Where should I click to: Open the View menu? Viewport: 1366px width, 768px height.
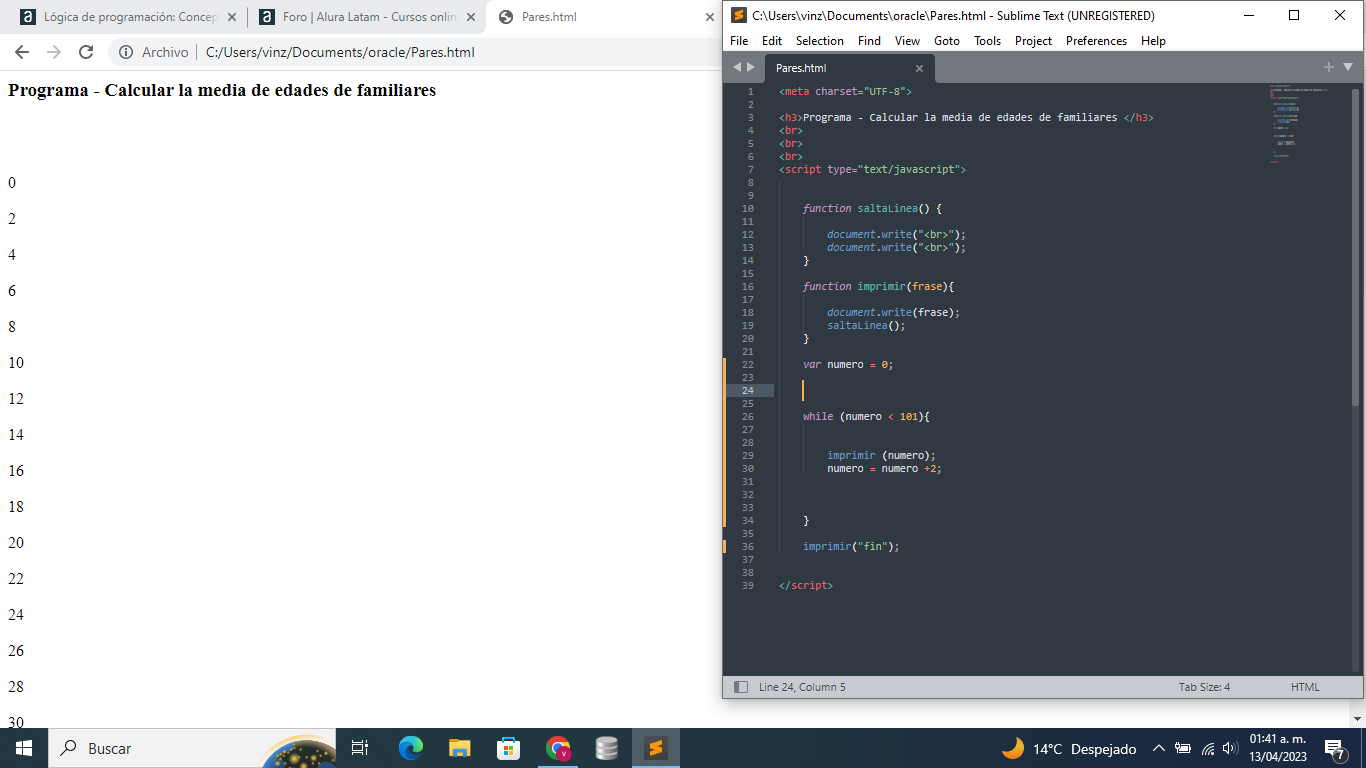[x=908, y=41]
